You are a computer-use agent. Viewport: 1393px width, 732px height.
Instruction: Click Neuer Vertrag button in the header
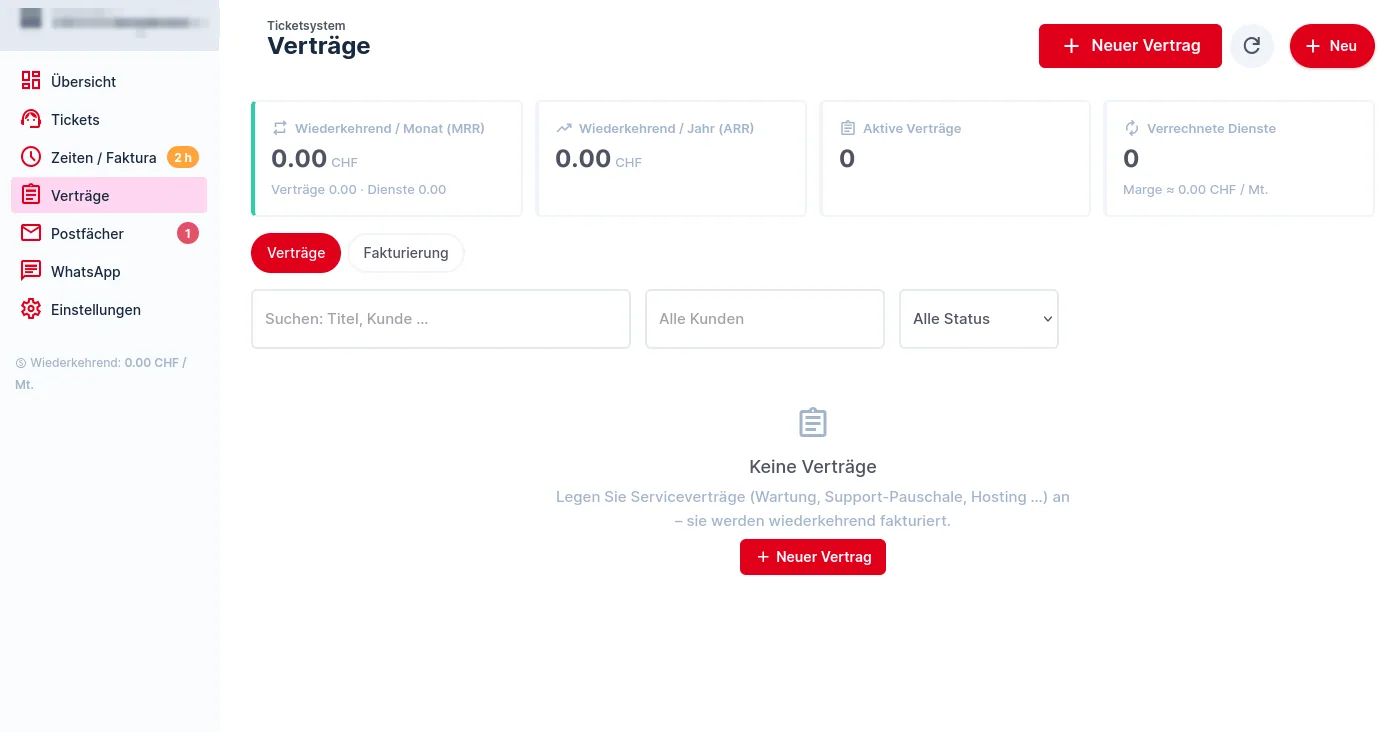point(1130,46)
